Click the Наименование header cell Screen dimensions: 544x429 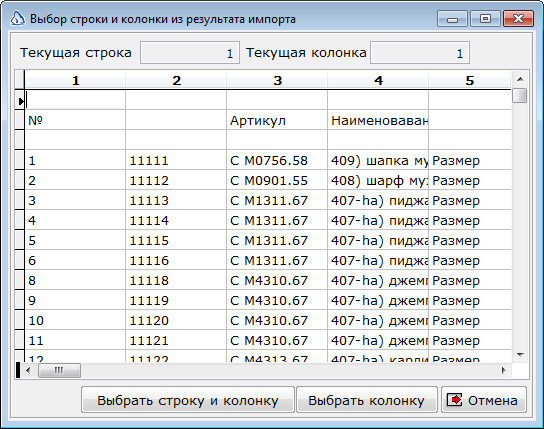378,120
